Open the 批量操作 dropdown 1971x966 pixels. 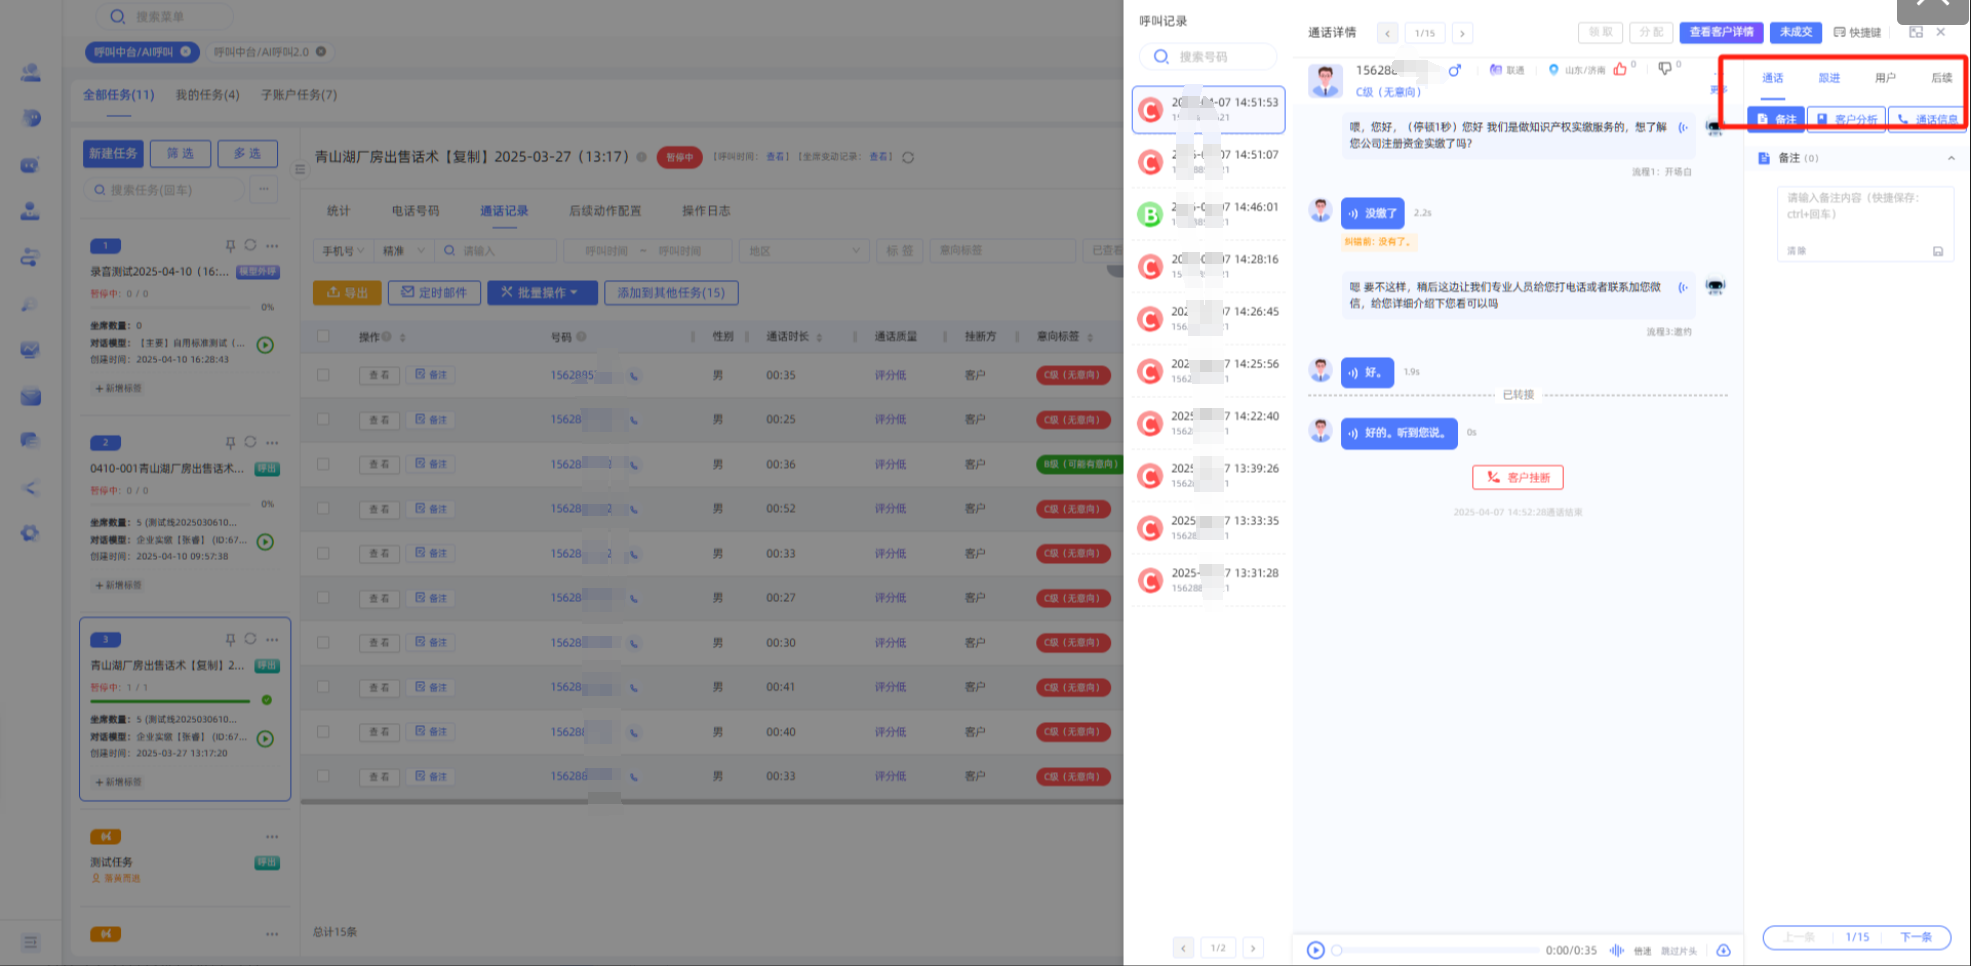542,292
